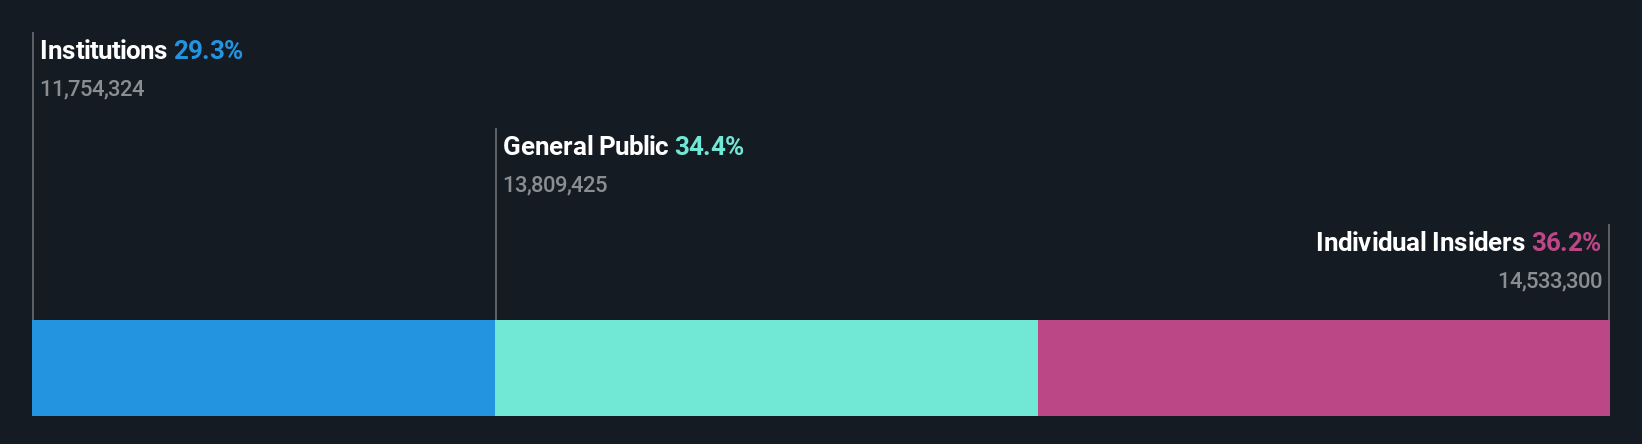The height and width of the screenshot is (444, 1642).
Task: Select the 13,809,425 share count
Action: (555, 185)
